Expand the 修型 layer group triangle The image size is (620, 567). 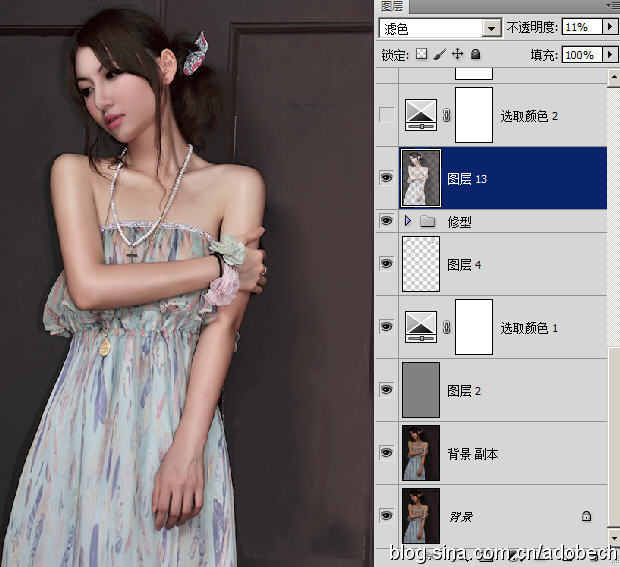tap(407, 221)
